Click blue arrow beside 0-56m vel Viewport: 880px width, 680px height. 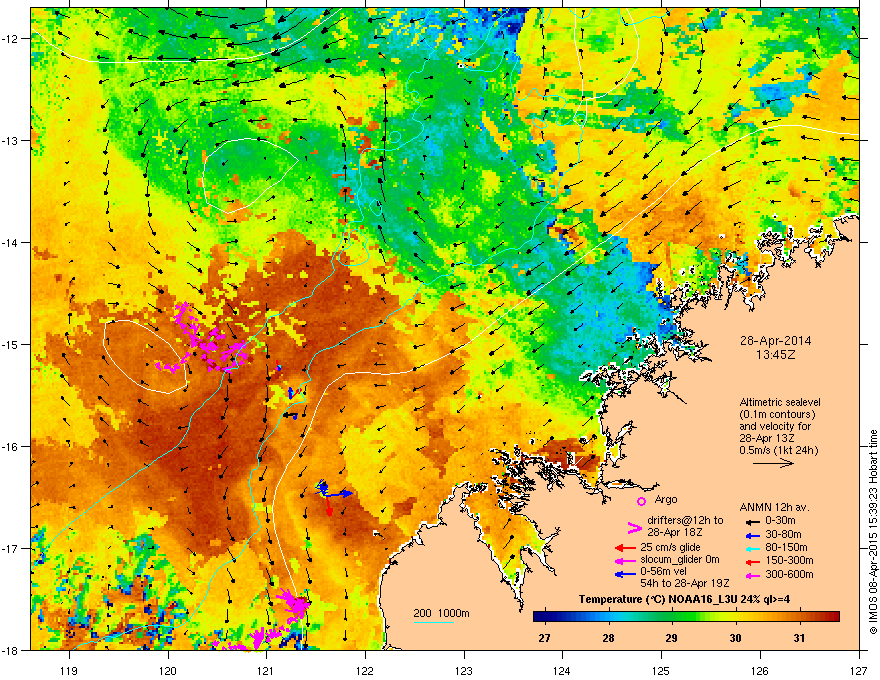click(625, 573)
